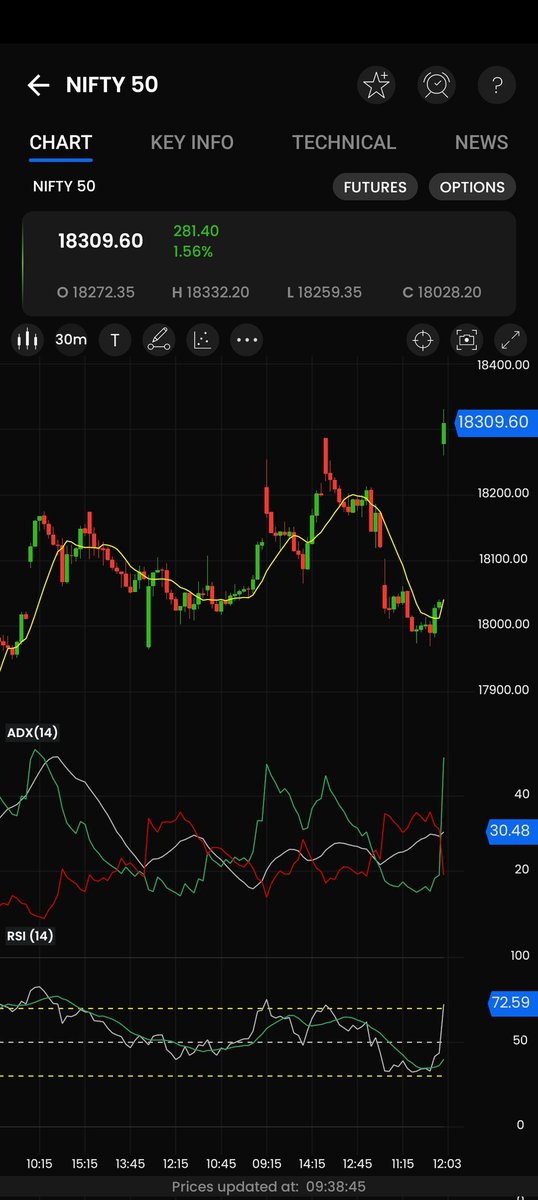Open more chart options ellipsis
The image size is (538, 1200).
(x=246, y=340)
